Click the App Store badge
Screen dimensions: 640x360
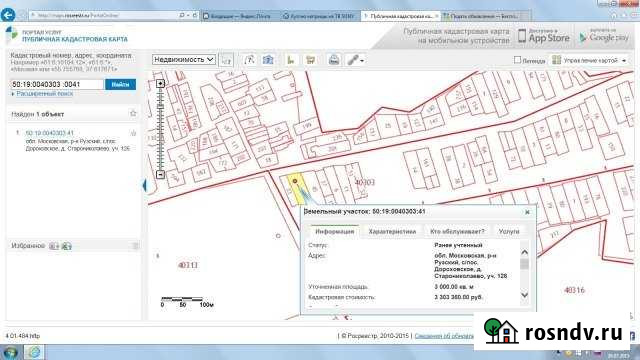(x=544, y=36)
